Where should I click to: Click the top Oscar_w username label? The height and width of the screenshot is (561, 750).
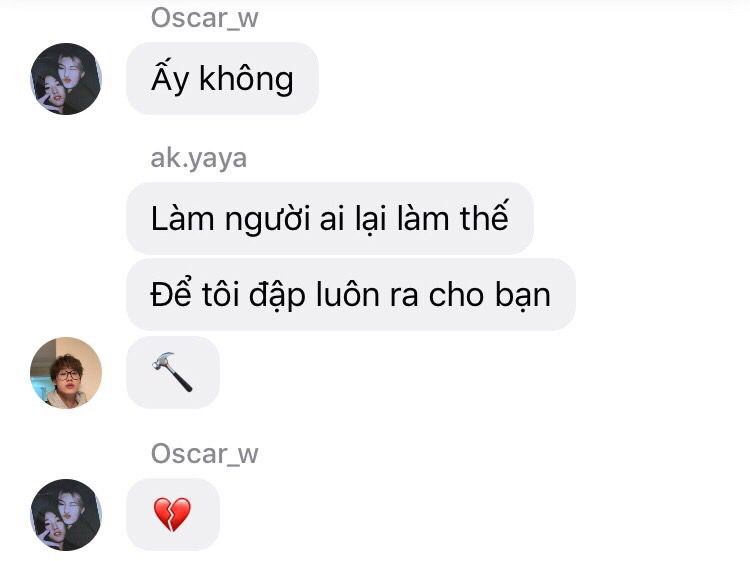(205, 18)
